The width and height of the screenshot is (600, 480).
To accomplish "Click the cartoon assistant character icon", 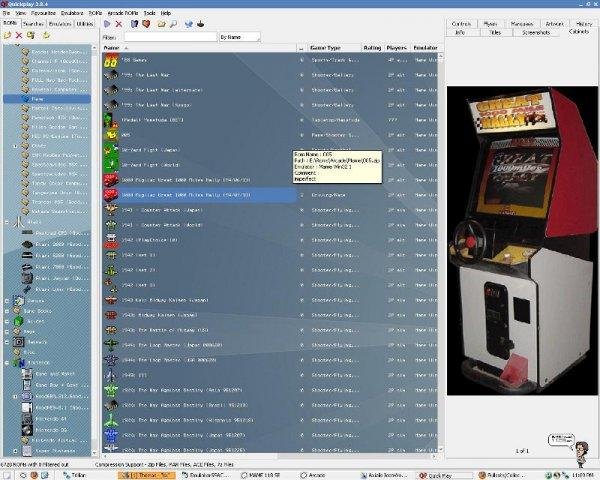I will pyautogui.click(x=581, y=454).
